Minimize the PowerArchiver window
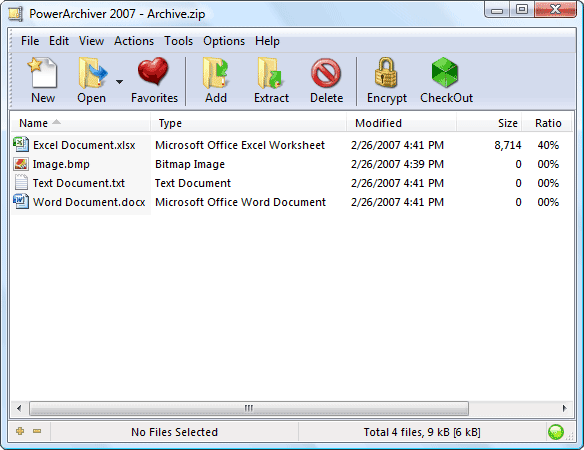The image size is (584, 450). (x=497, y=10)
